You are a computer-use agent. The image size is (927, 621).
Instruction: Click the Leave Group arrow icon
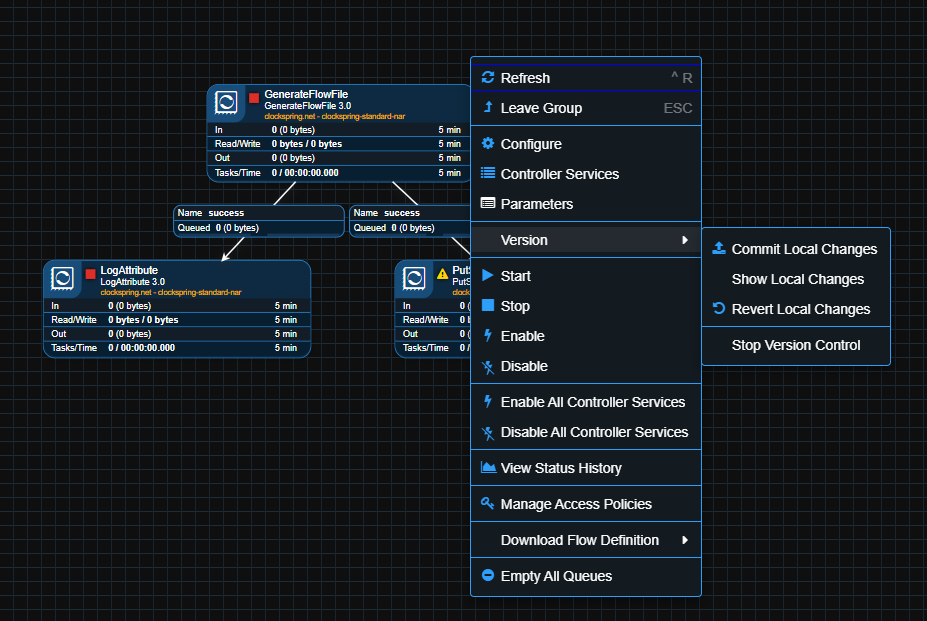tap(488, 108)
